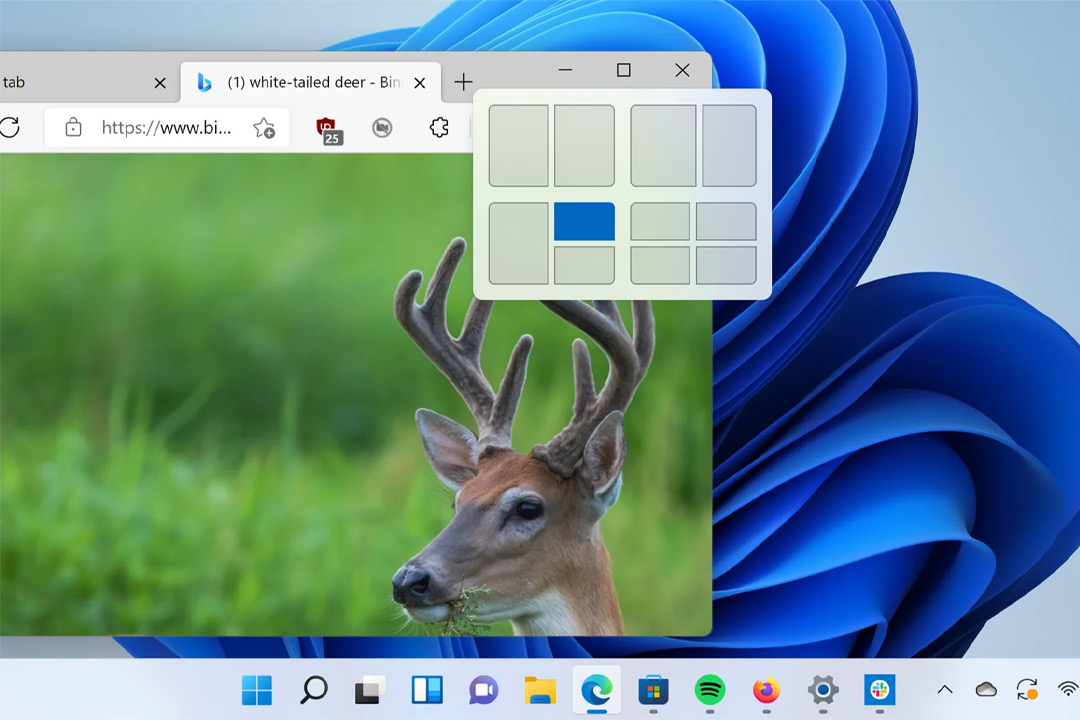
Task: Open the uBlock shield extension showing 25
Action: [x=329, y=130]
